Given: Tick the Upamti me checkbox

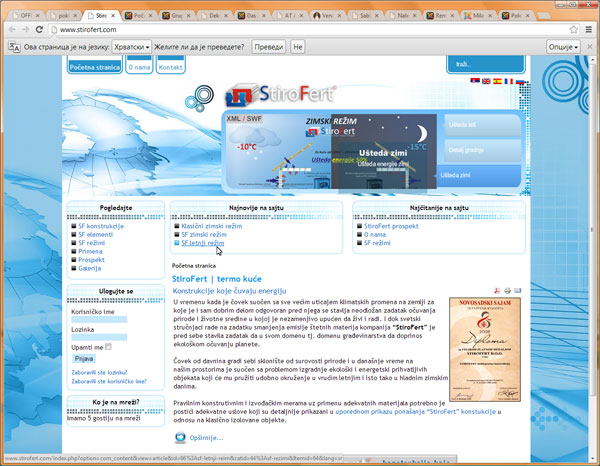Looking at the screenshot, I should click(x=110, y=346).
